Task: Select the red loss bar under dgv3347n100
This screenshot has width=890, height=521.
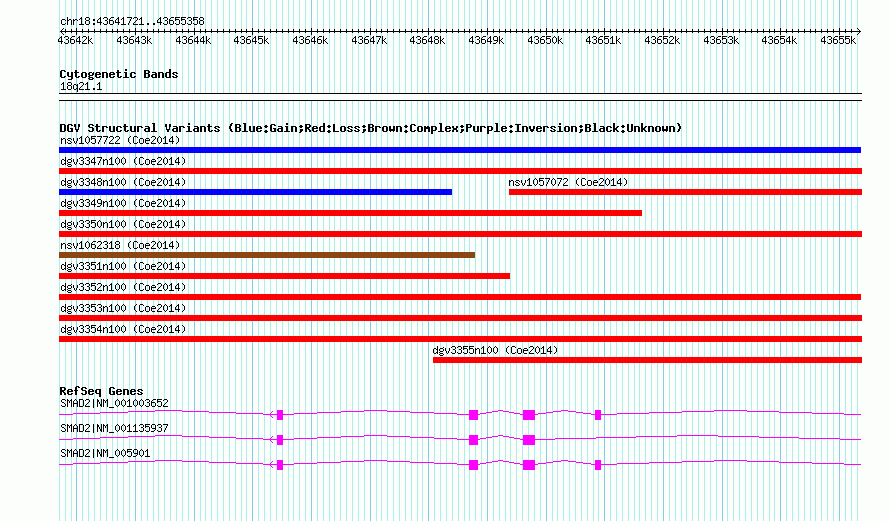Action: (460, 171)
